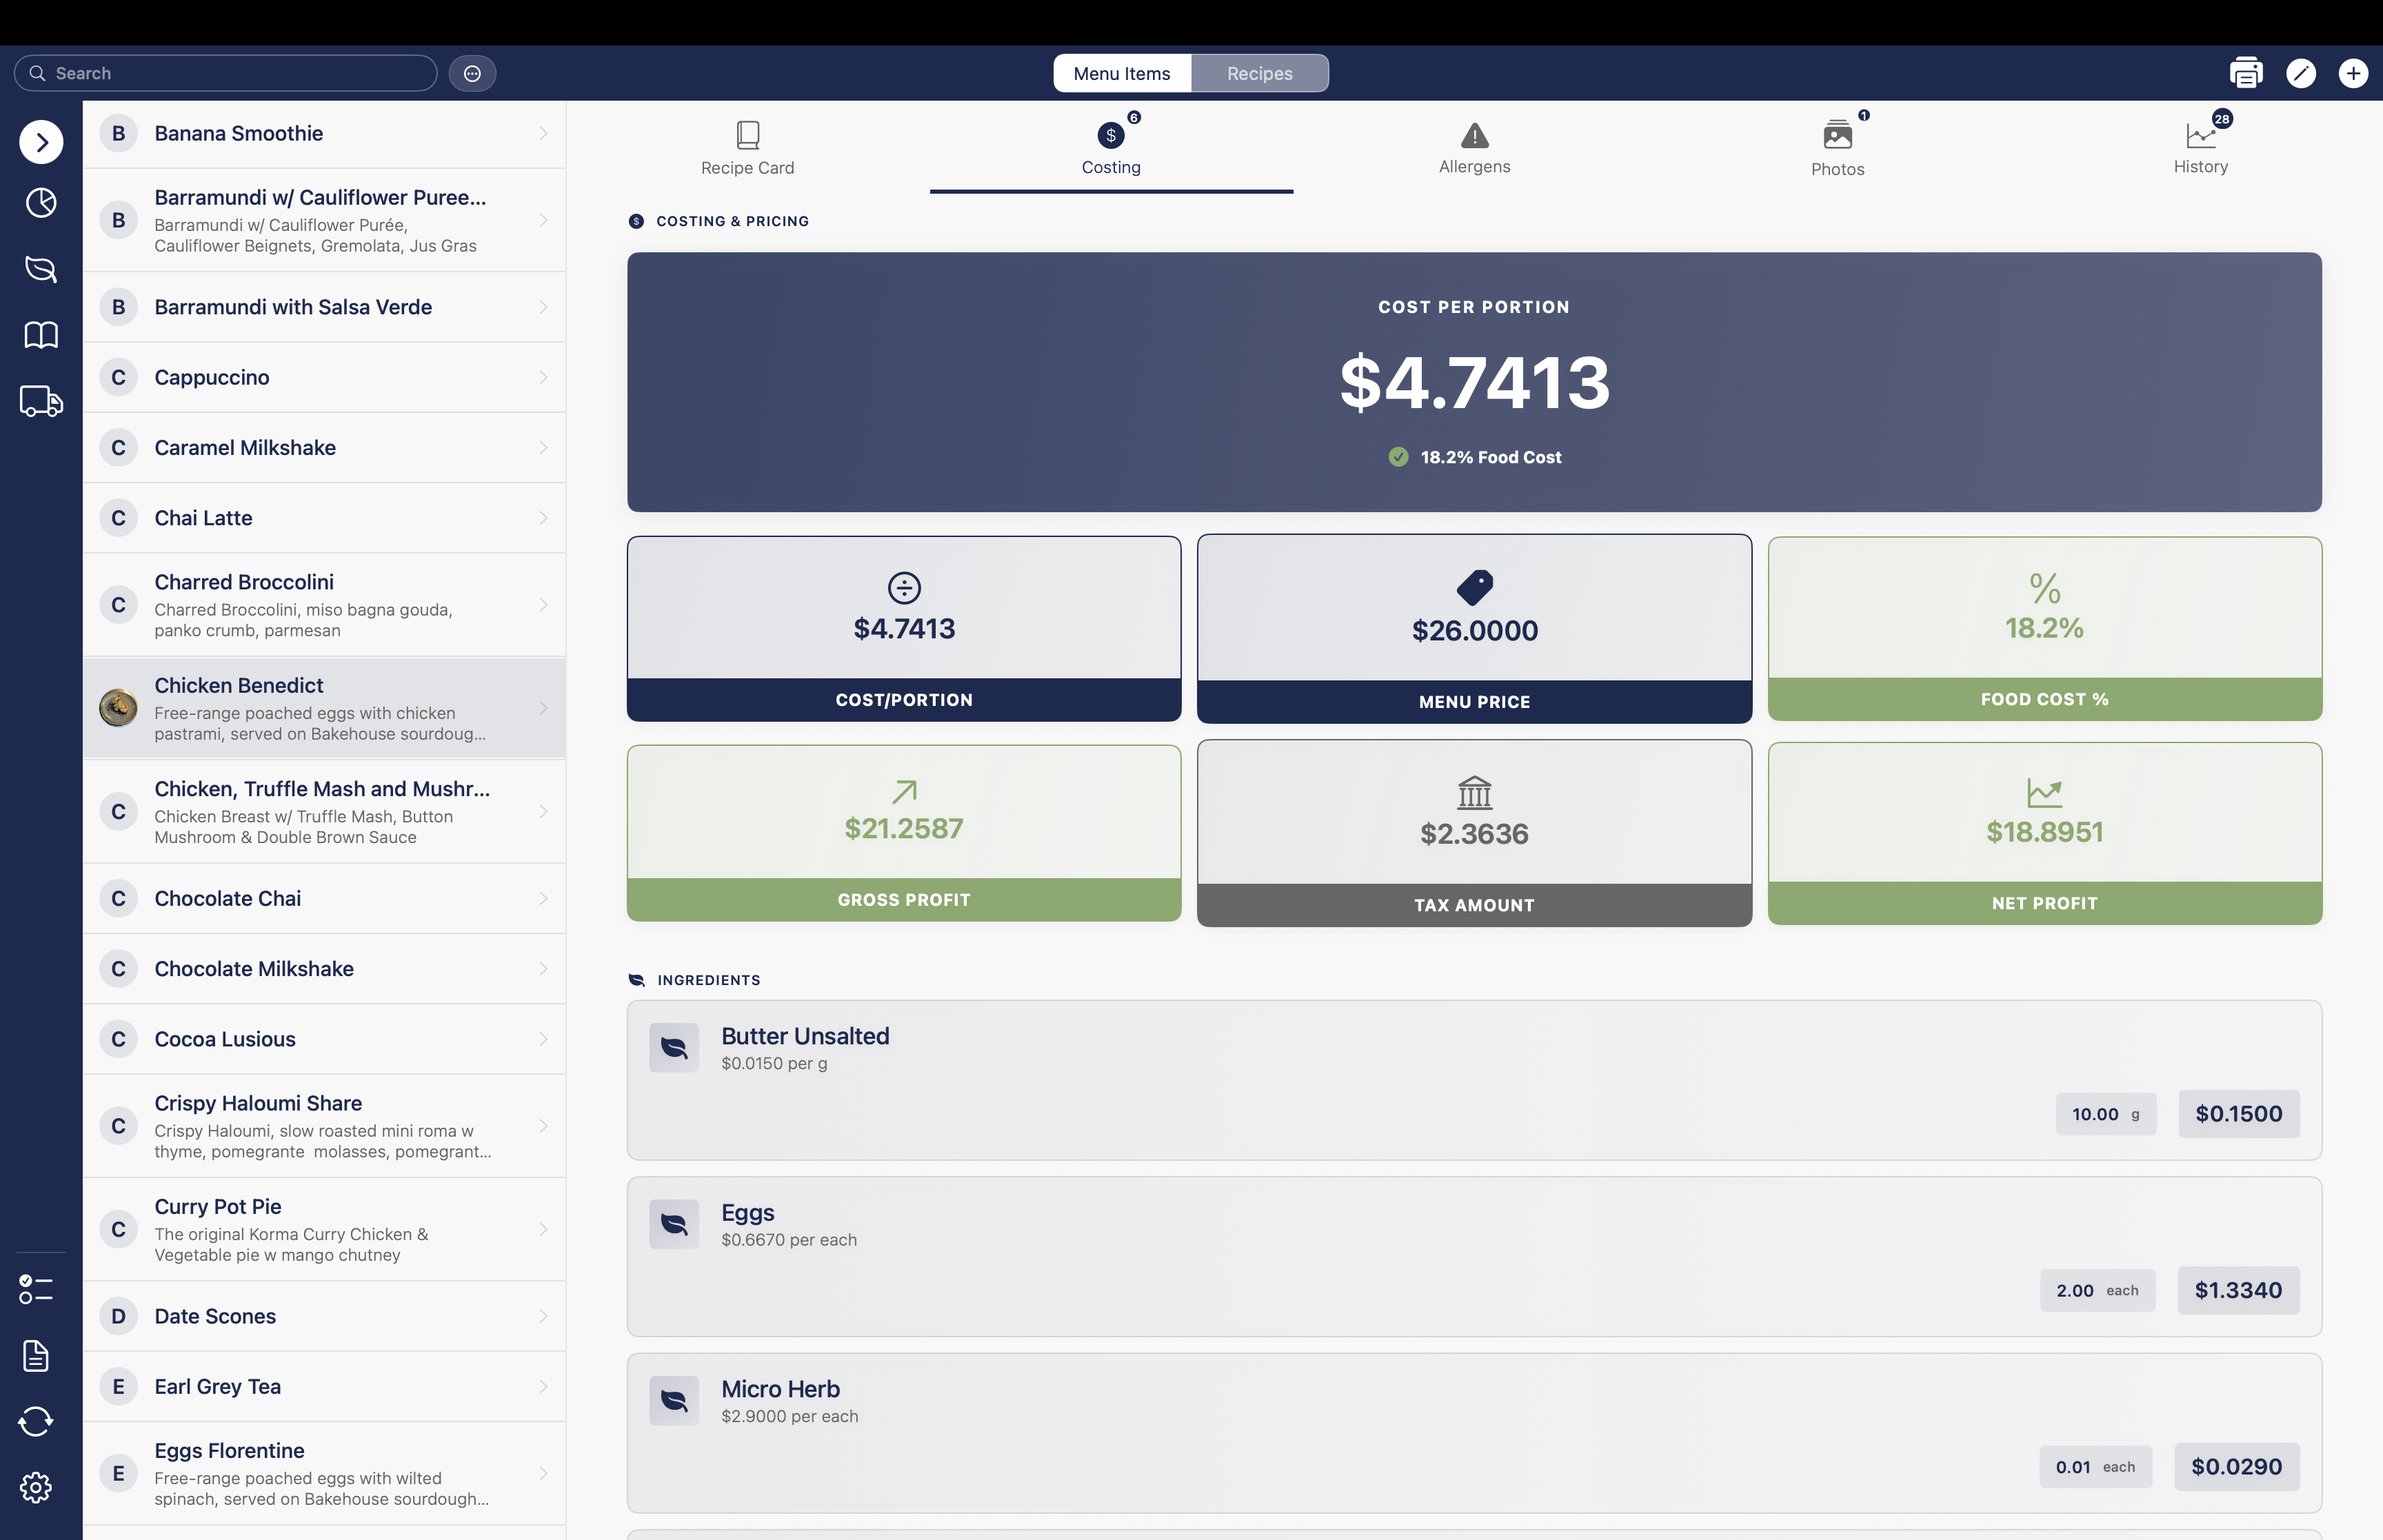Click the plus add button
The image size is (2383, 1540).
2352,73
